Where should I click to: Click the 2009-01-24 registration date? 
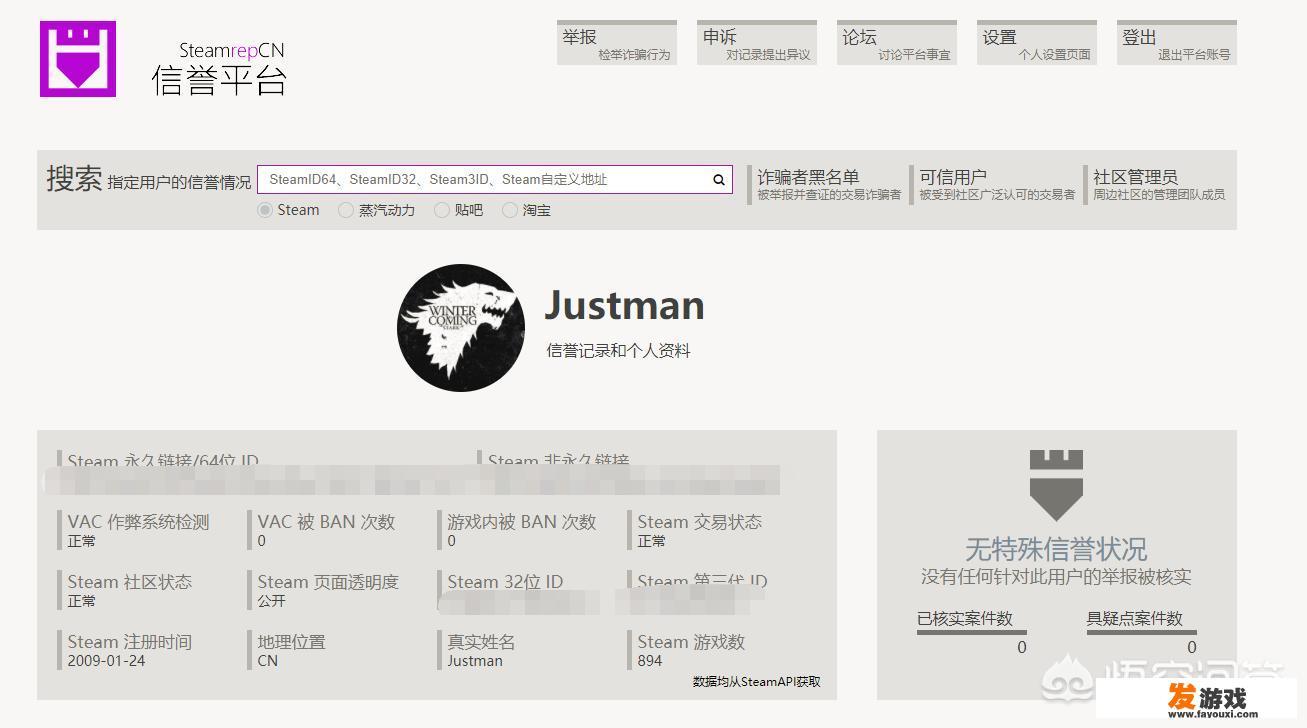point(106,661)
